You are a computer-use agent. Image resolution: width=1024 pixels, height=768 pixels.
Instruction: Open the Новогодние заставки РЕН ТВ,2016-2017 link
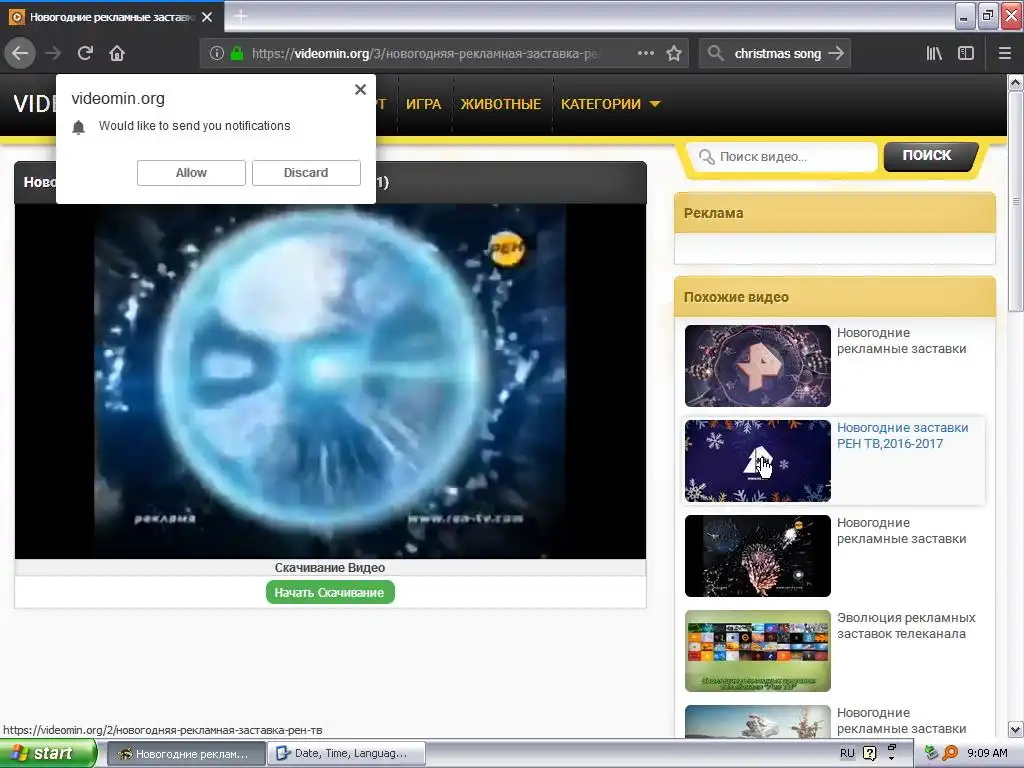(x=903, y=436)
